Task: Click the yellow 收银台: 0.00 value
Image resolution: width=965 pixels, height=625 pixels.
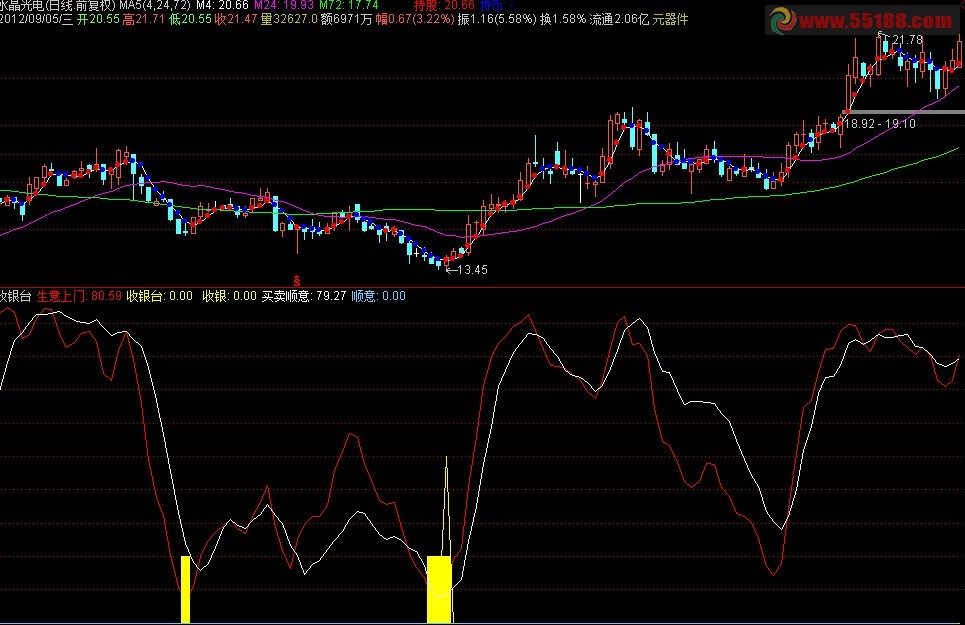Action: click(x=159, y=296)
